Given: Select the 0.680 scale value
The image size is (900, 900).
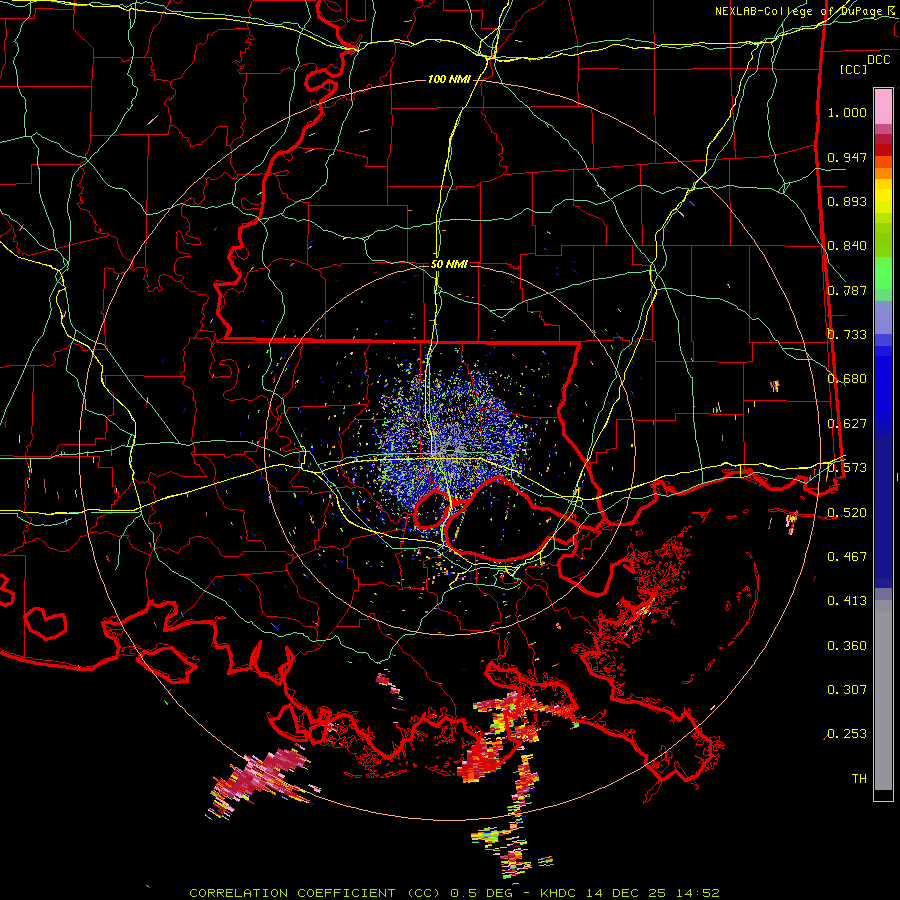Looking at the screenshot, I should pos(847,379).
